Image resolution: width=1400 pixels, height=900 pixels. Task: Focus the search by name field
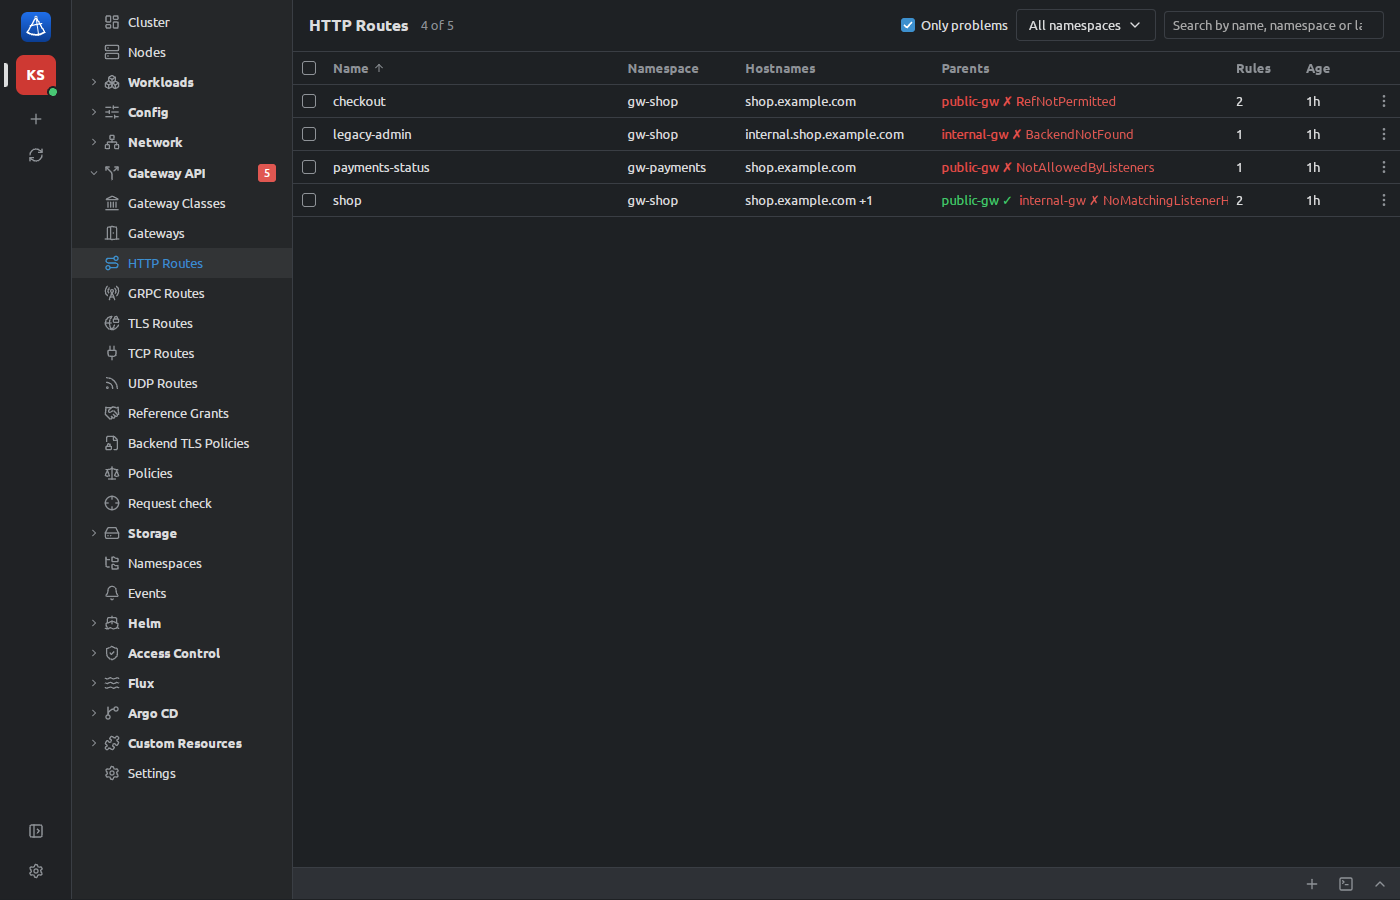coord(1273,25)
